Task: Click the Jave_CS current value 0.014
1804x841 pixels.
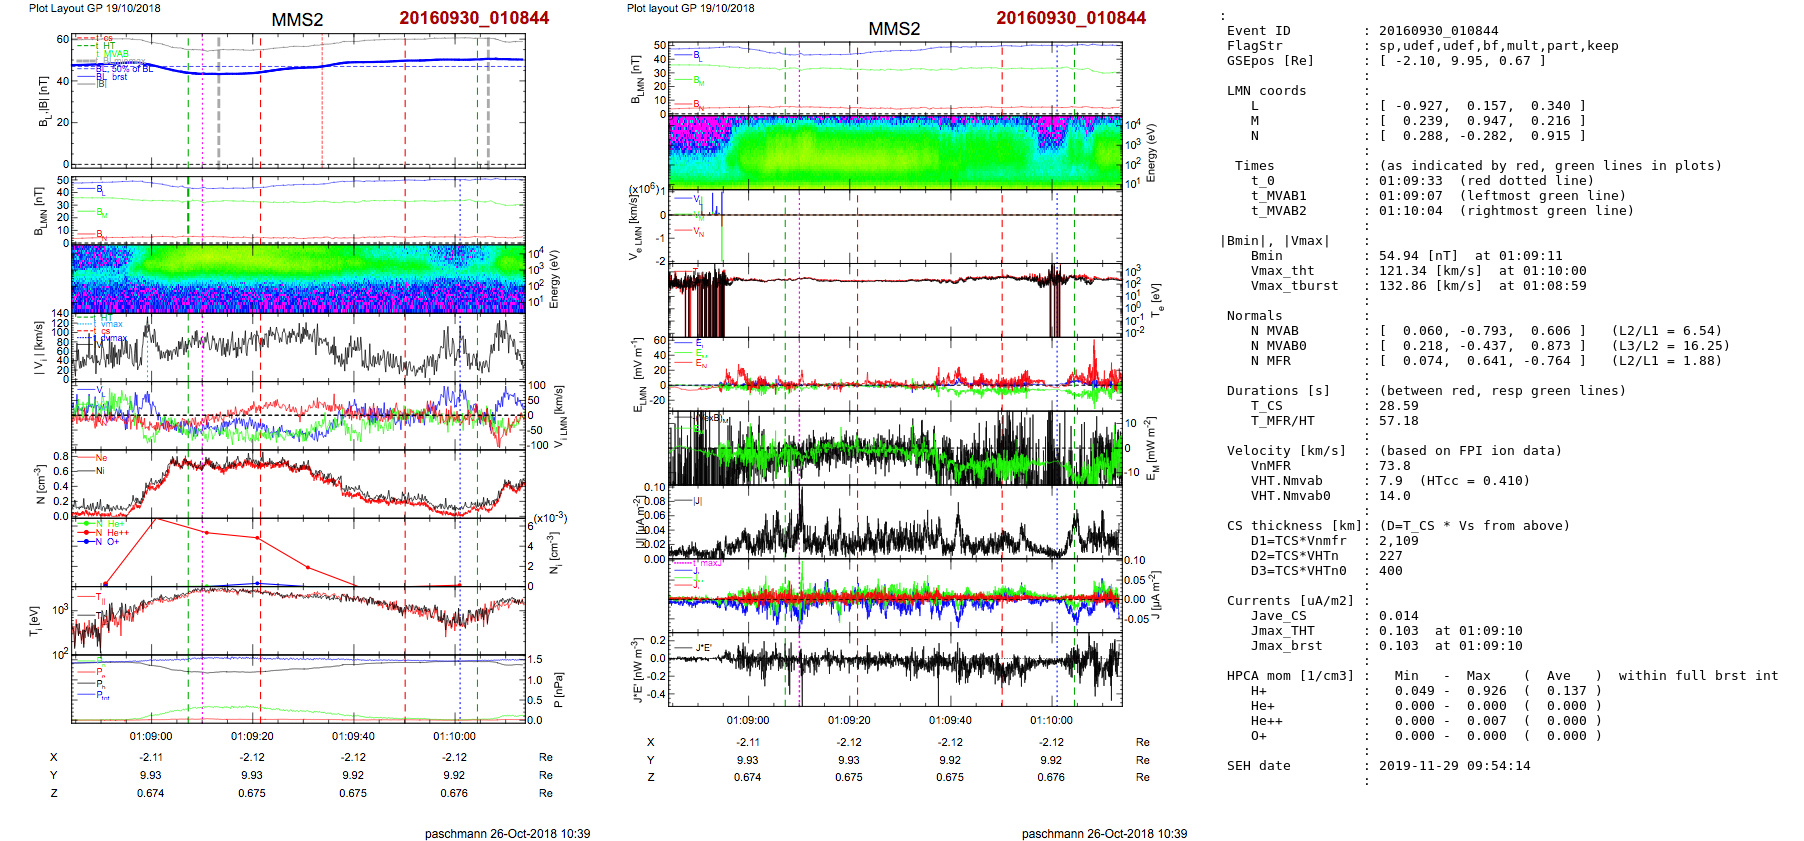Action: [x=1398, y=616]
